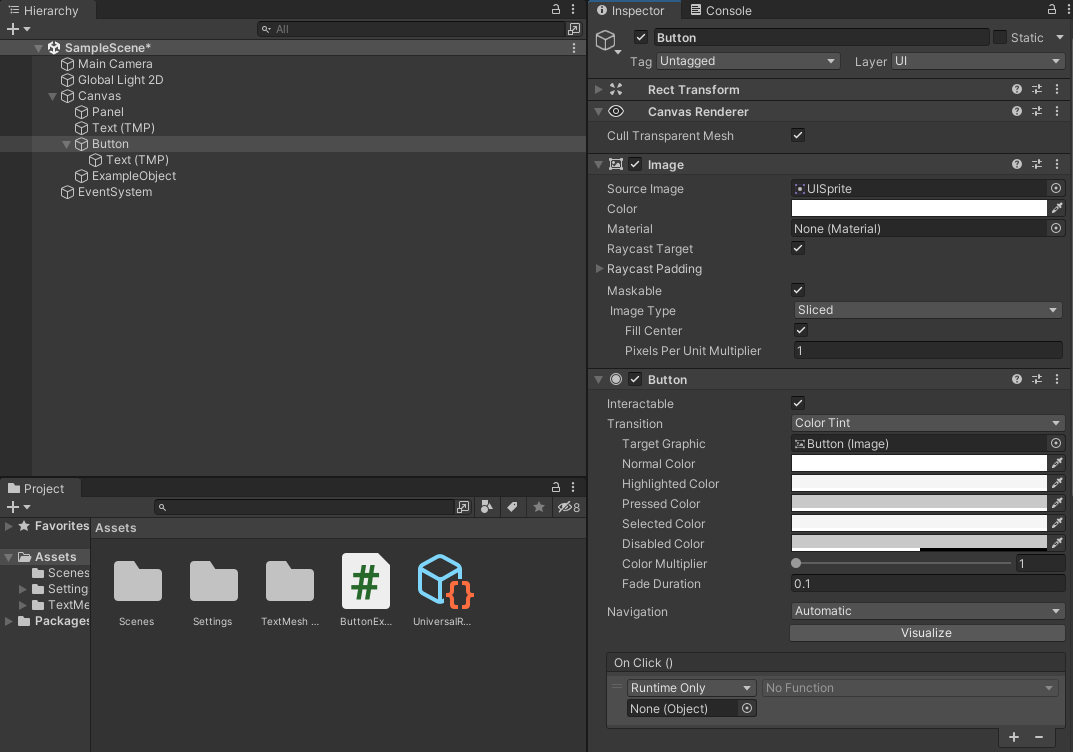Use the eyedropper beside Pressed Color

tap(1057, 503)
